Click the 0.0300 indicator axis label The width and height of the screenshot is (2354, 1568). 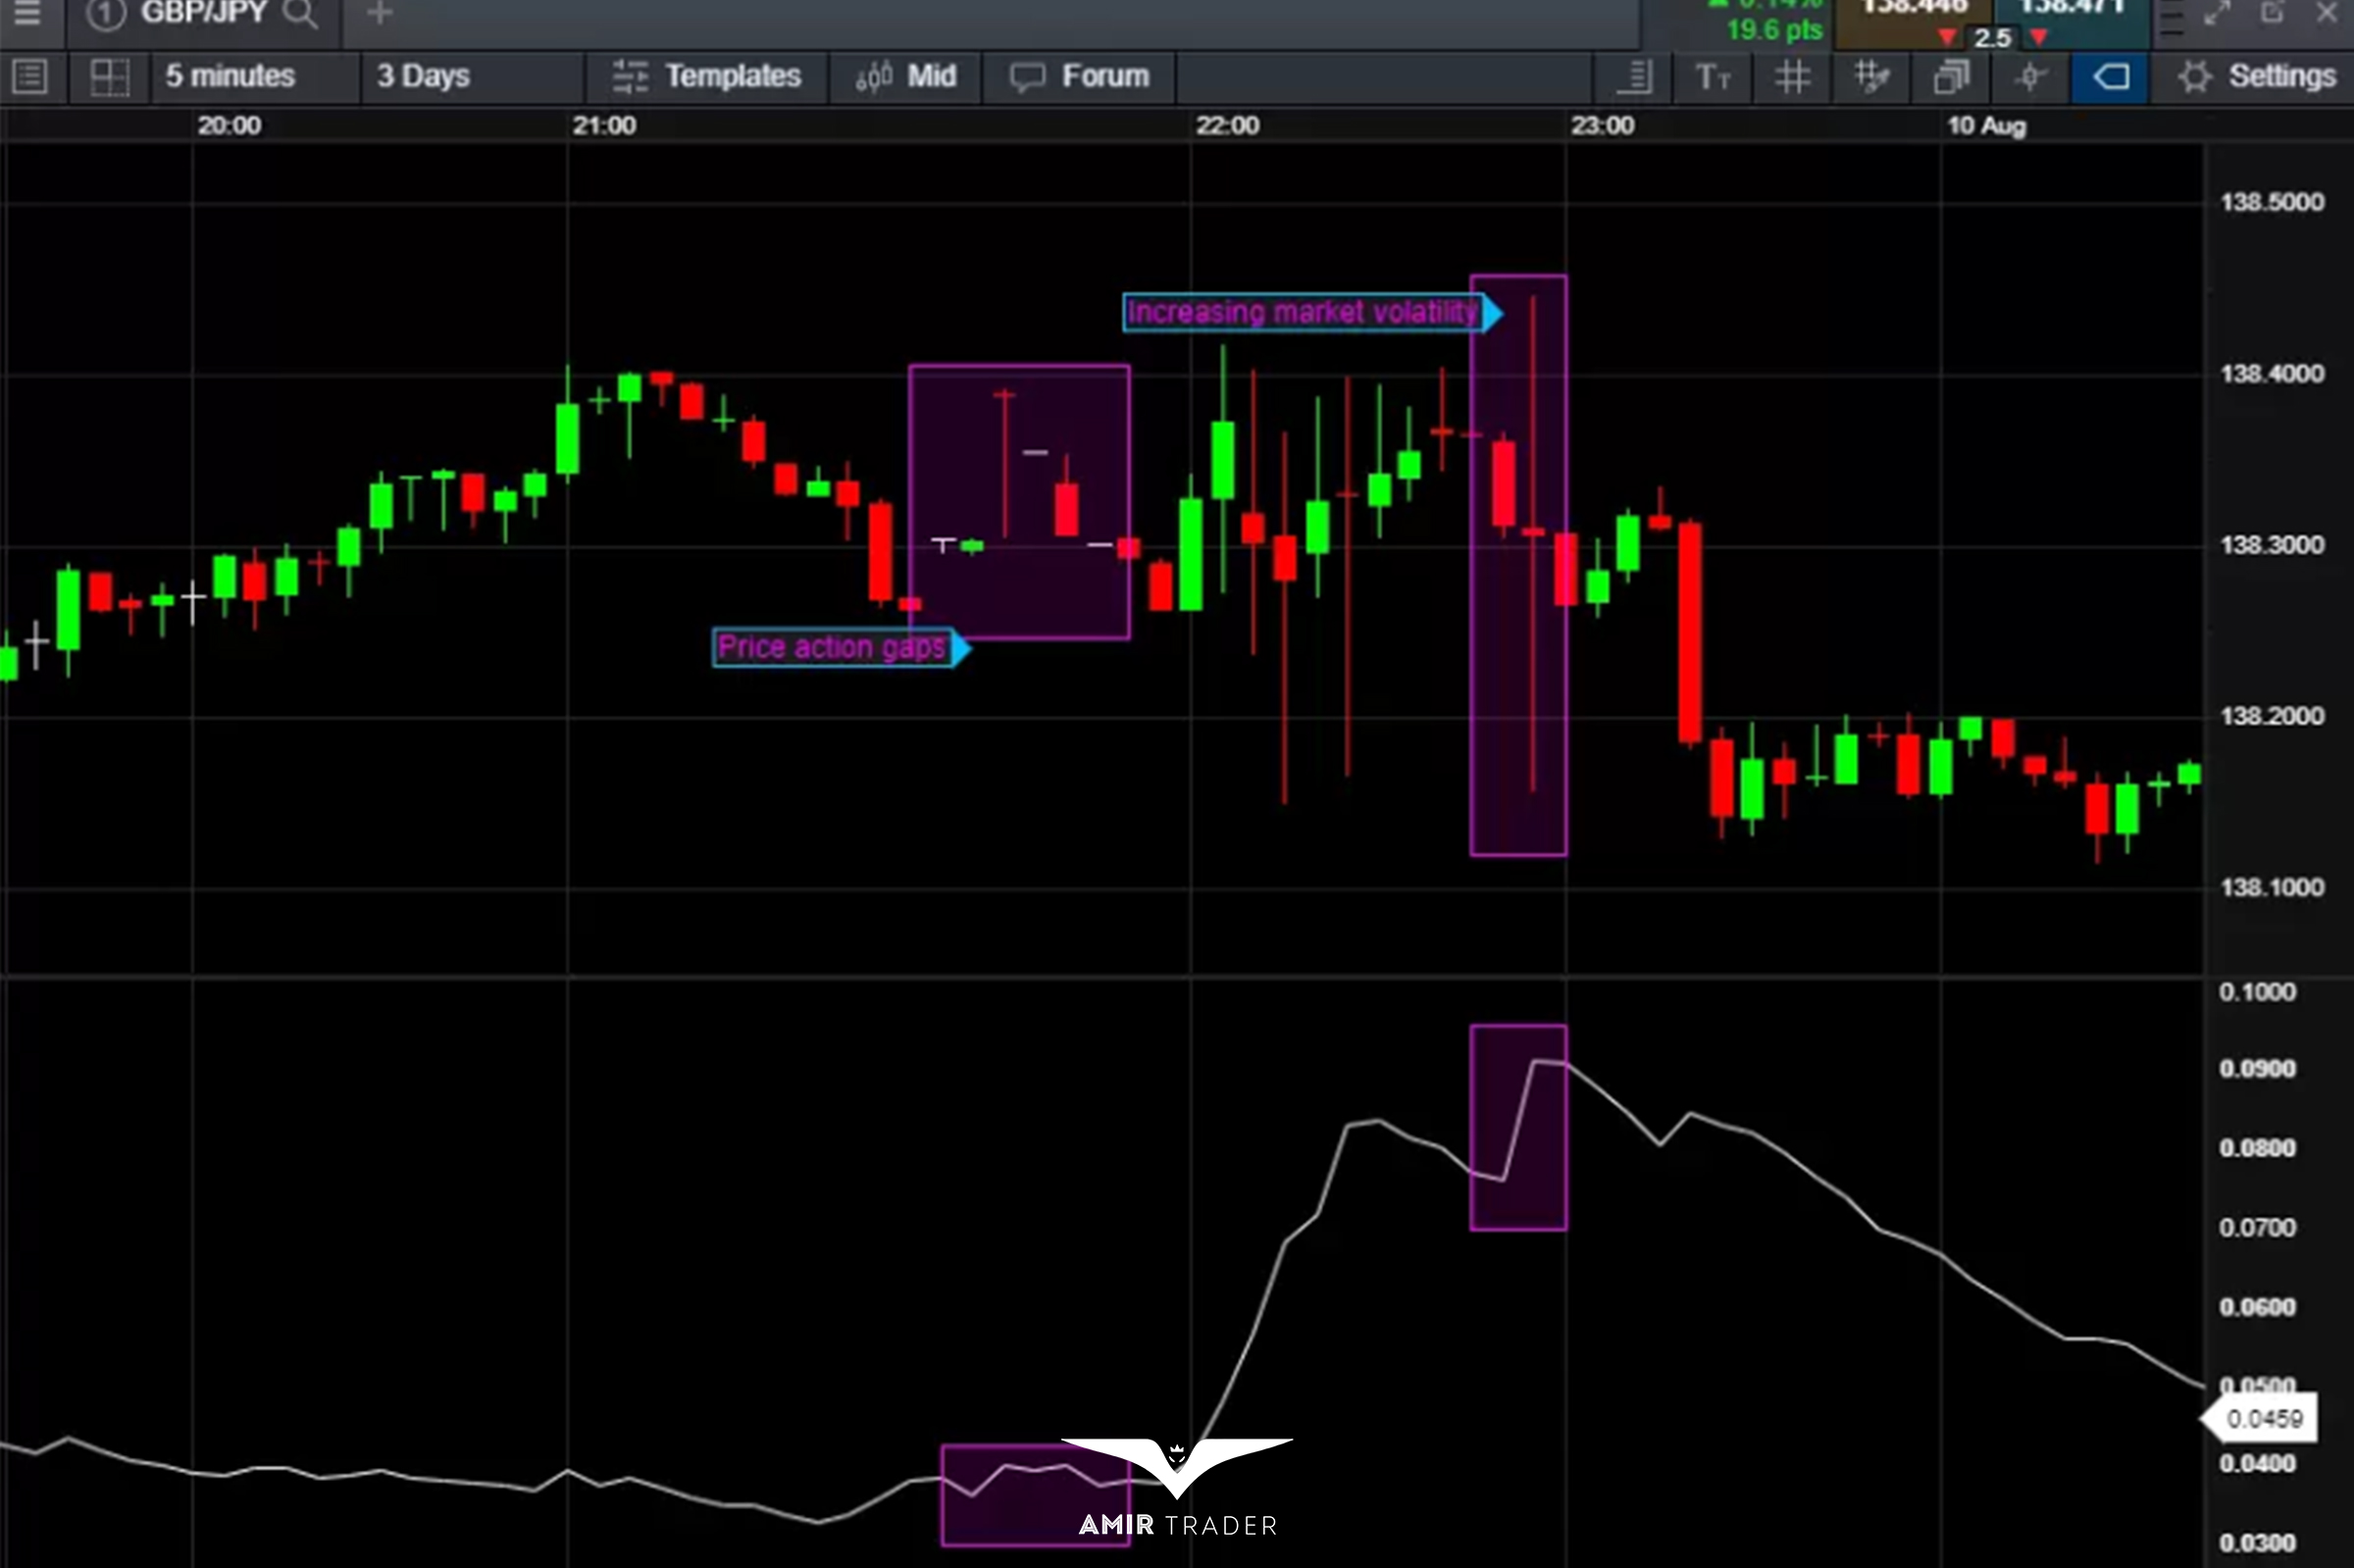[2258, 1544]
